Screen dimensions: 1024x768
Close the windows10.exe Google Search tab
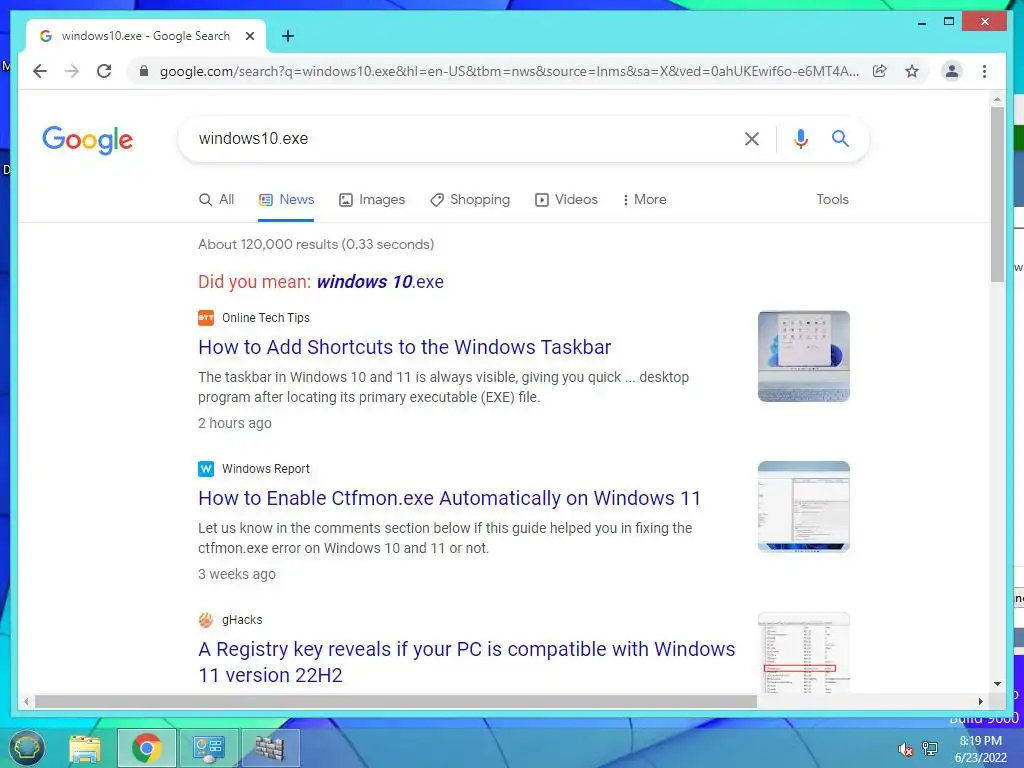[249, 37]
